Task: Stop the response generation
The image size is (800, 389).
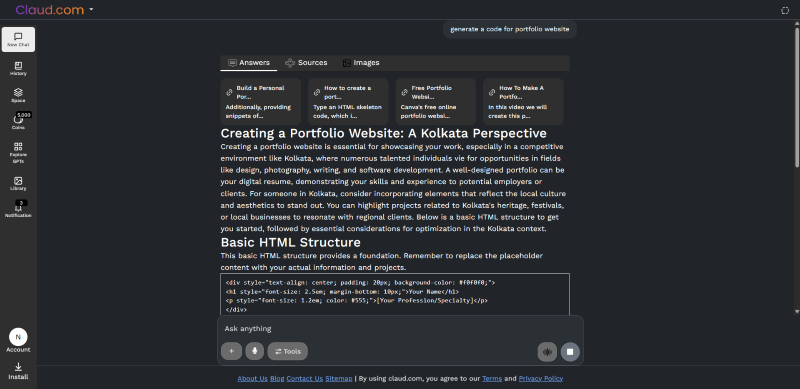Action: pyautogui.click(x=570, y=352)
